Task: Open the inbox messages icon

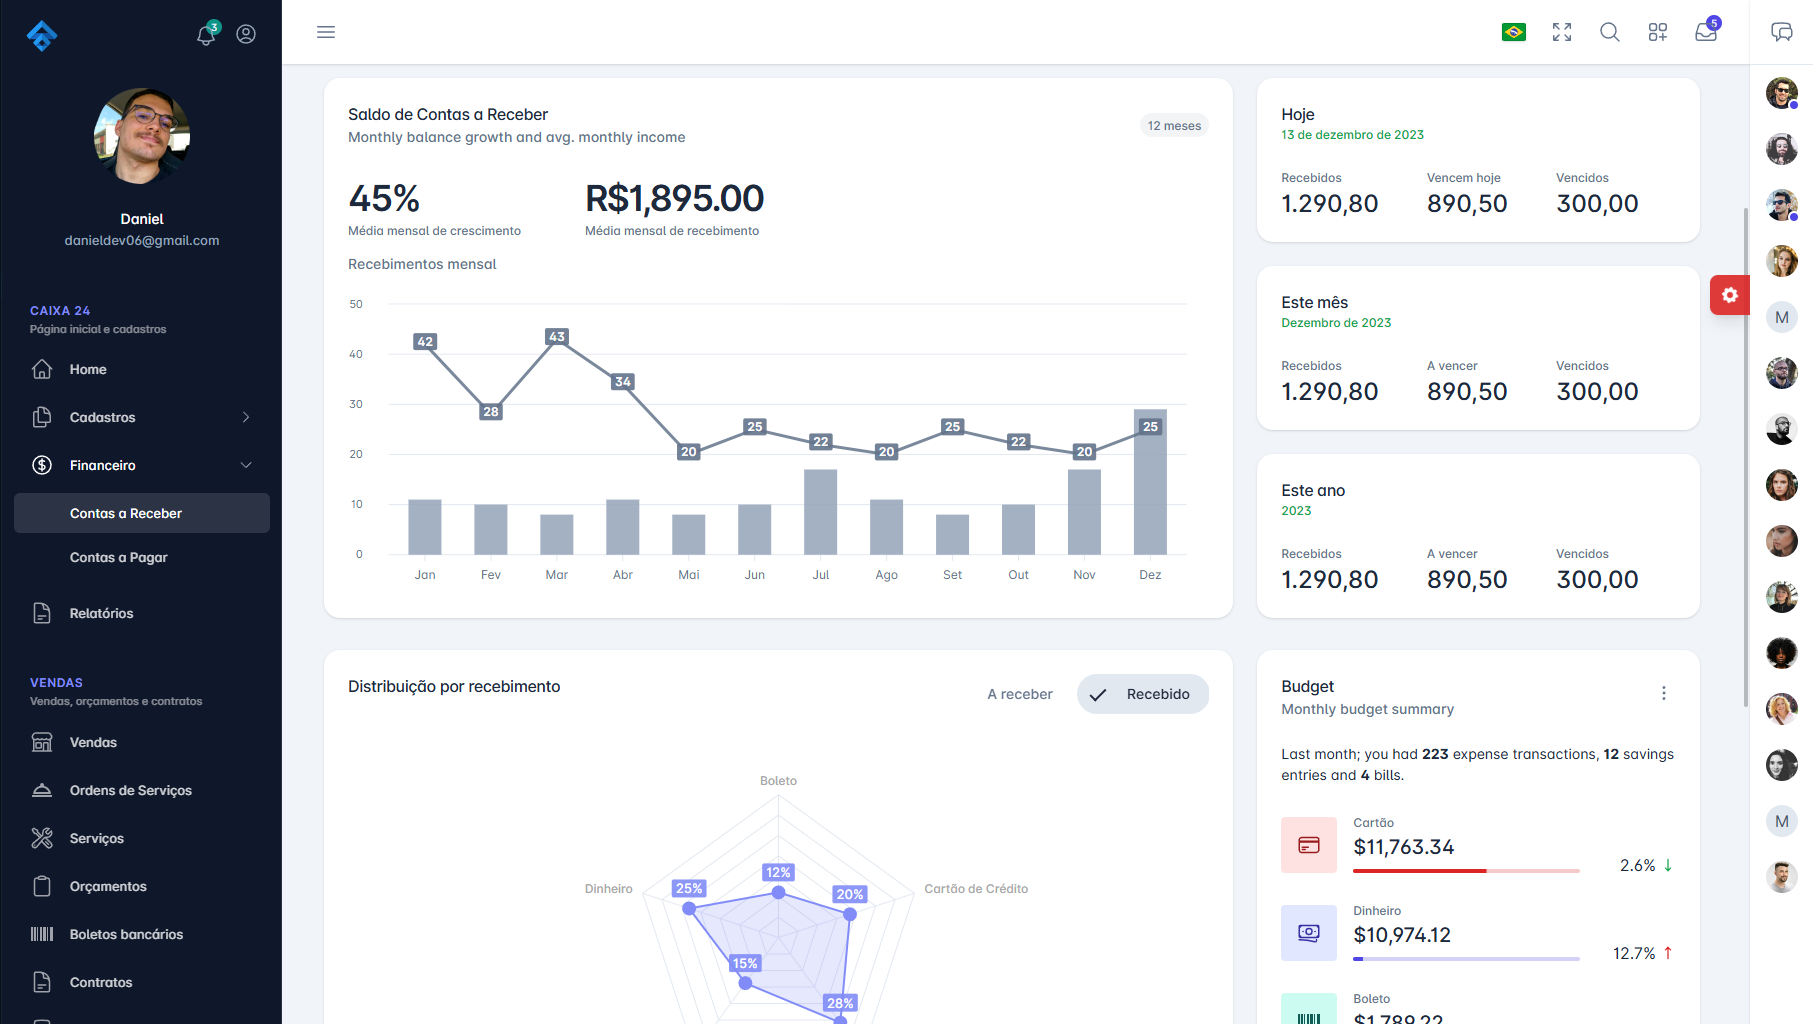Action: pyautogui.click(x=1706, y=32)
